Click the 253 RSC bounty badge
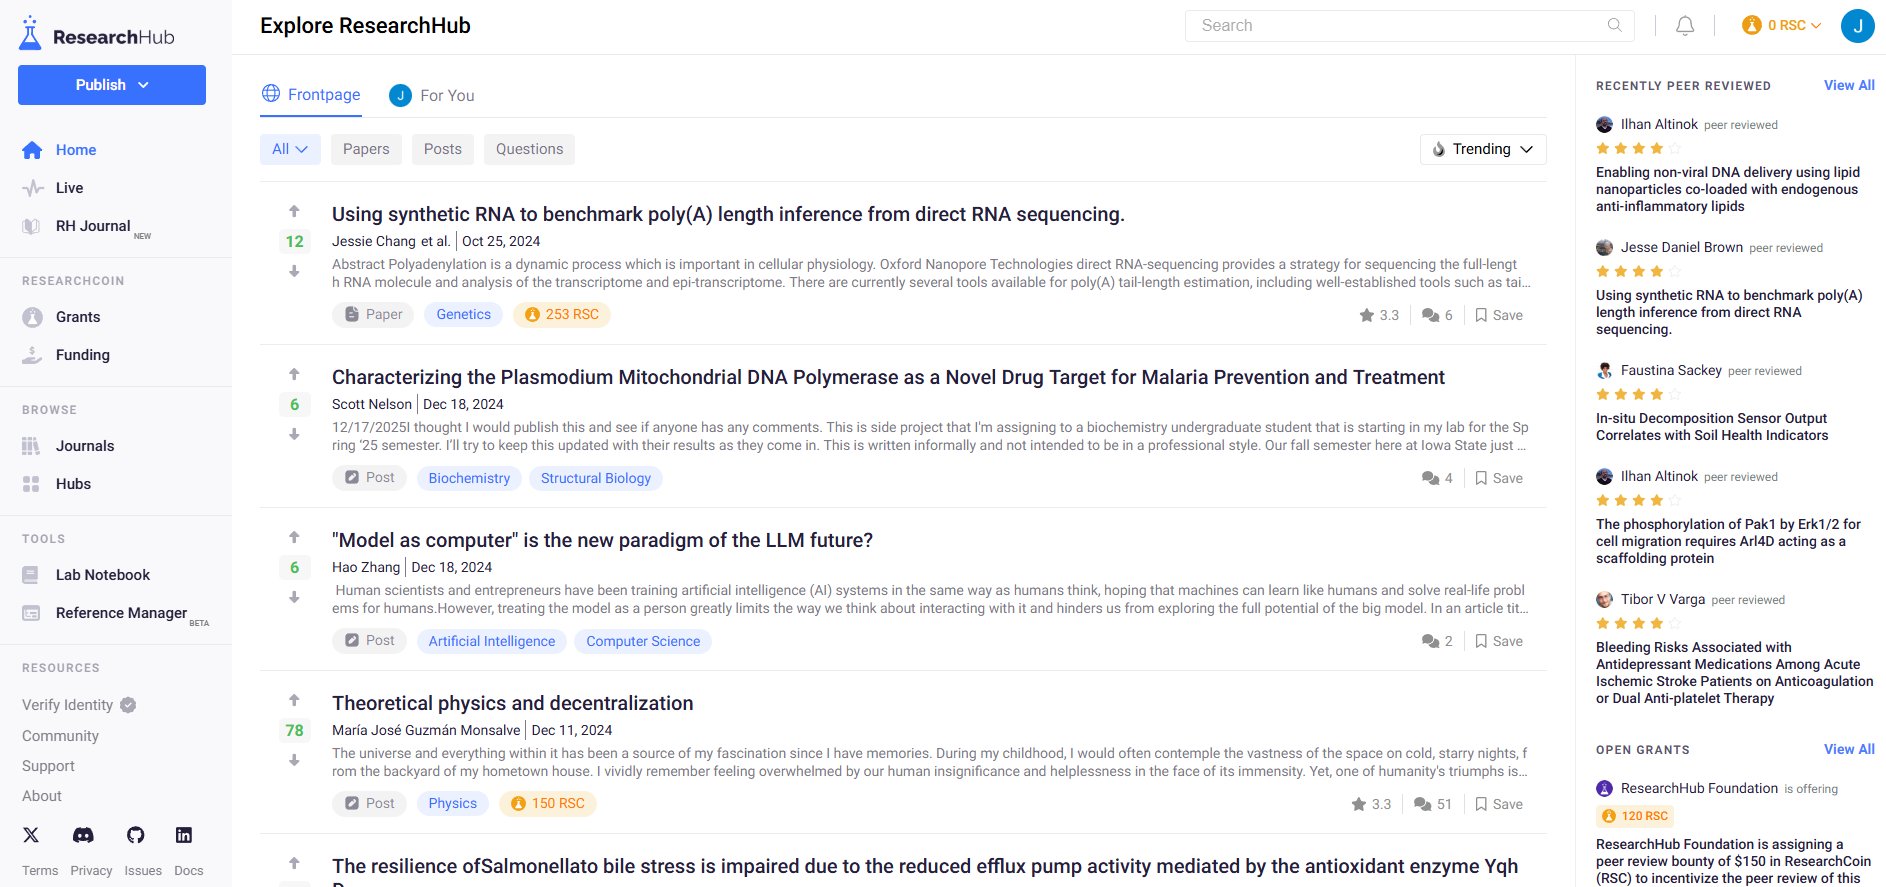This screenshot has height=887, width=1886. tap(562, 314)
